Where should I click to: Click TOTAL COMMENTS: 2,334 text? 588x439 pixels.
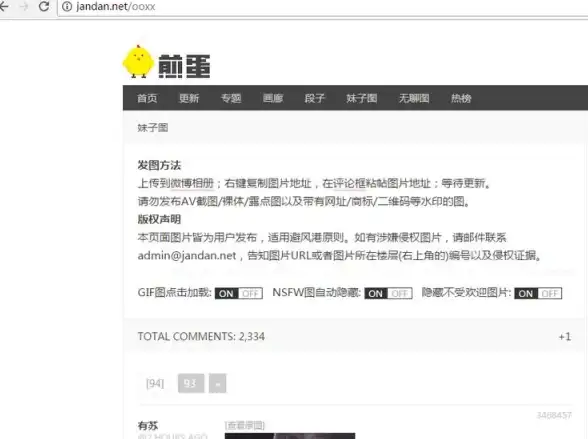(201, 337)
